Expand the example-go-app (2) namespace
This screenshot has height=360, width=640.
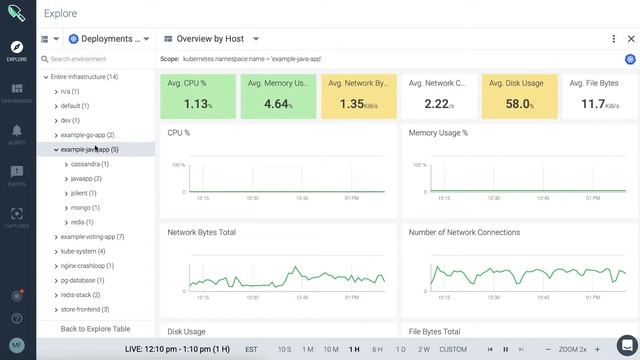56,135
